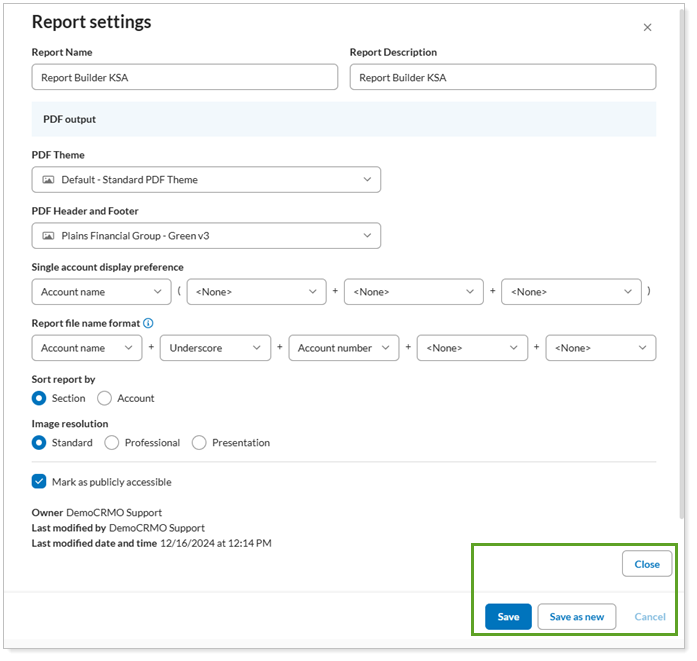Select Account sort option
The width and height of the screenshot is (697, 661).
pyautogui.click(x=104, y=398)
